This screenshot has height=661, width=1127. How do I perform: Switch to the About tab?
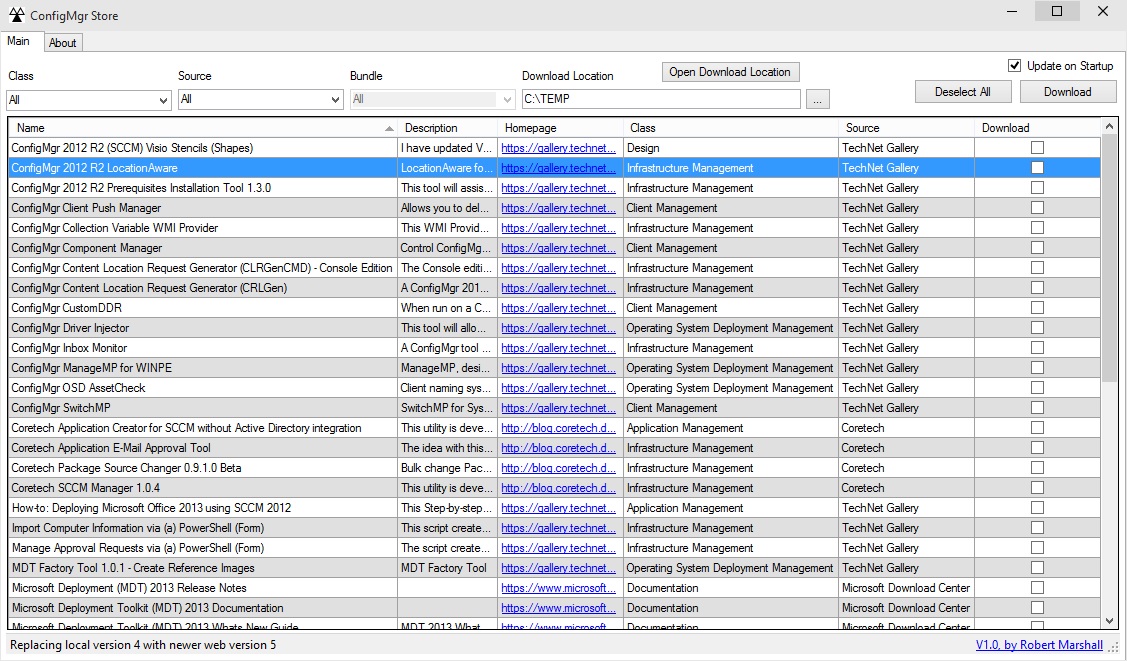click(x=63, y=43)
